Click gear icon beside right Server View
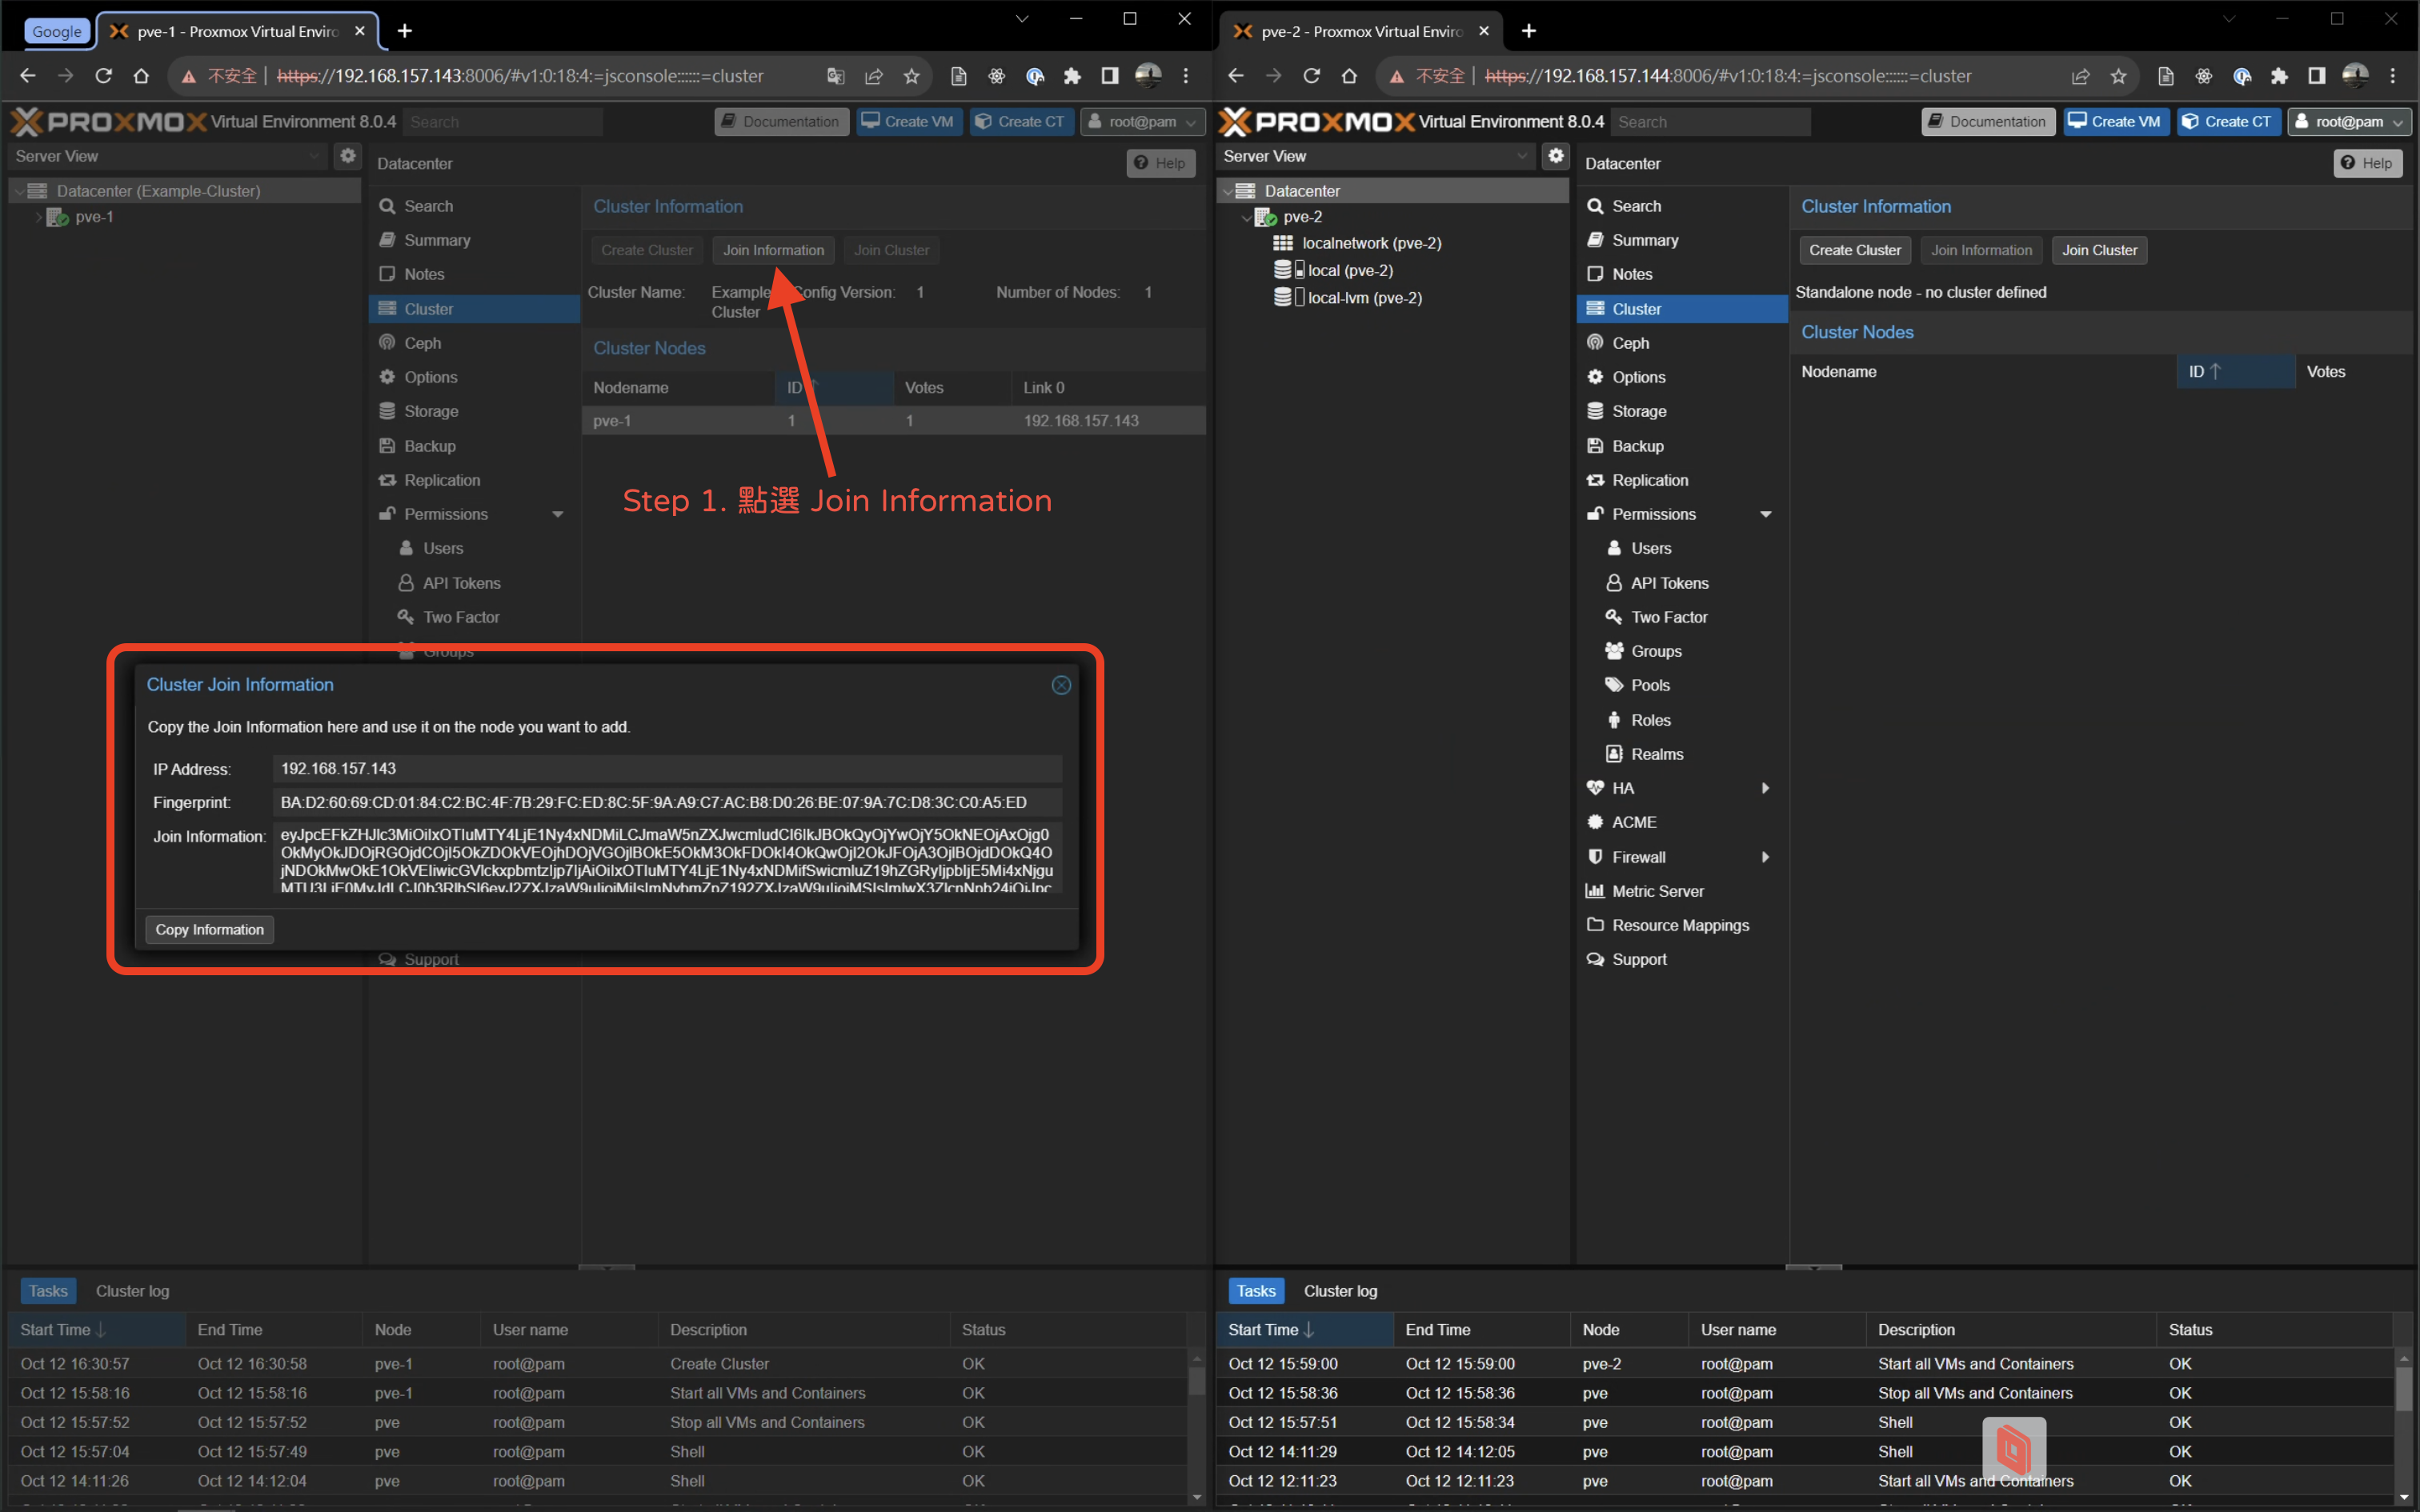The height and width of the screenshot is (1512, 2420). pyautogui.click(x=1555, y=156)
